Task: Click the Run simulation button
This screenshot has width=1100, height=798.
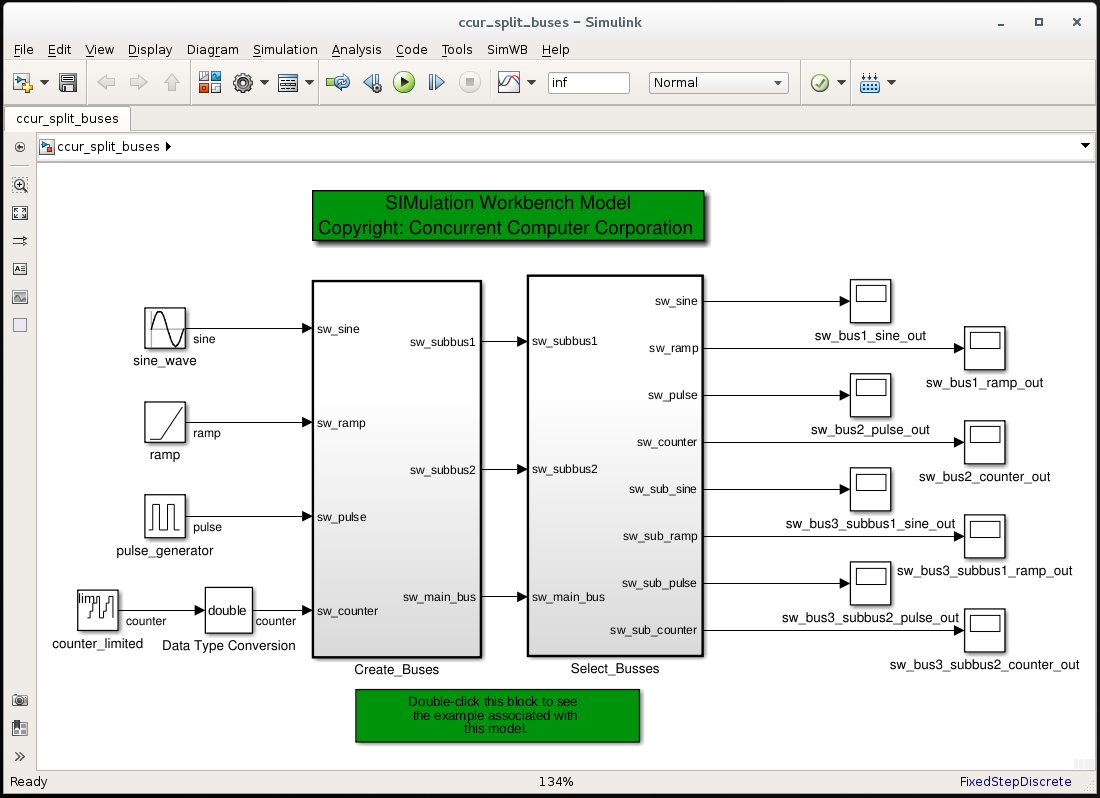Action: pyautogui.click(x=404, y=83)
